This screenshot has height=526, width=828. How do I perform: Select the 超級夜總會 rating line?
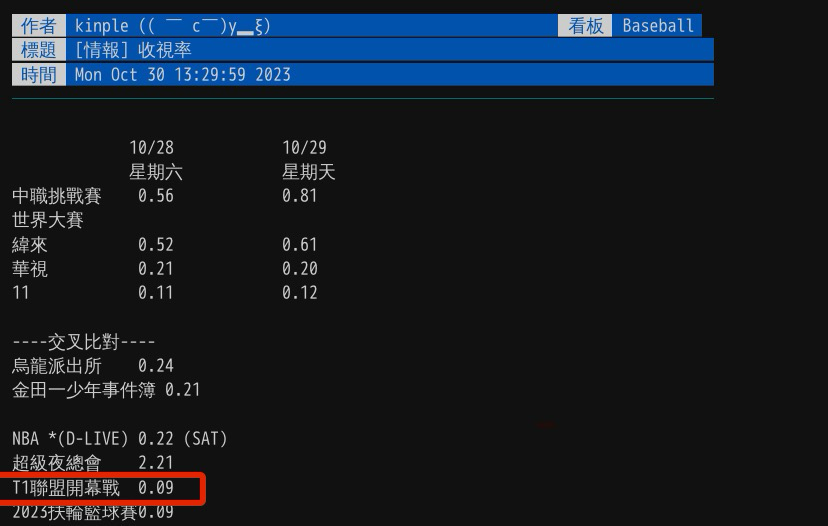tap(92, 463)
